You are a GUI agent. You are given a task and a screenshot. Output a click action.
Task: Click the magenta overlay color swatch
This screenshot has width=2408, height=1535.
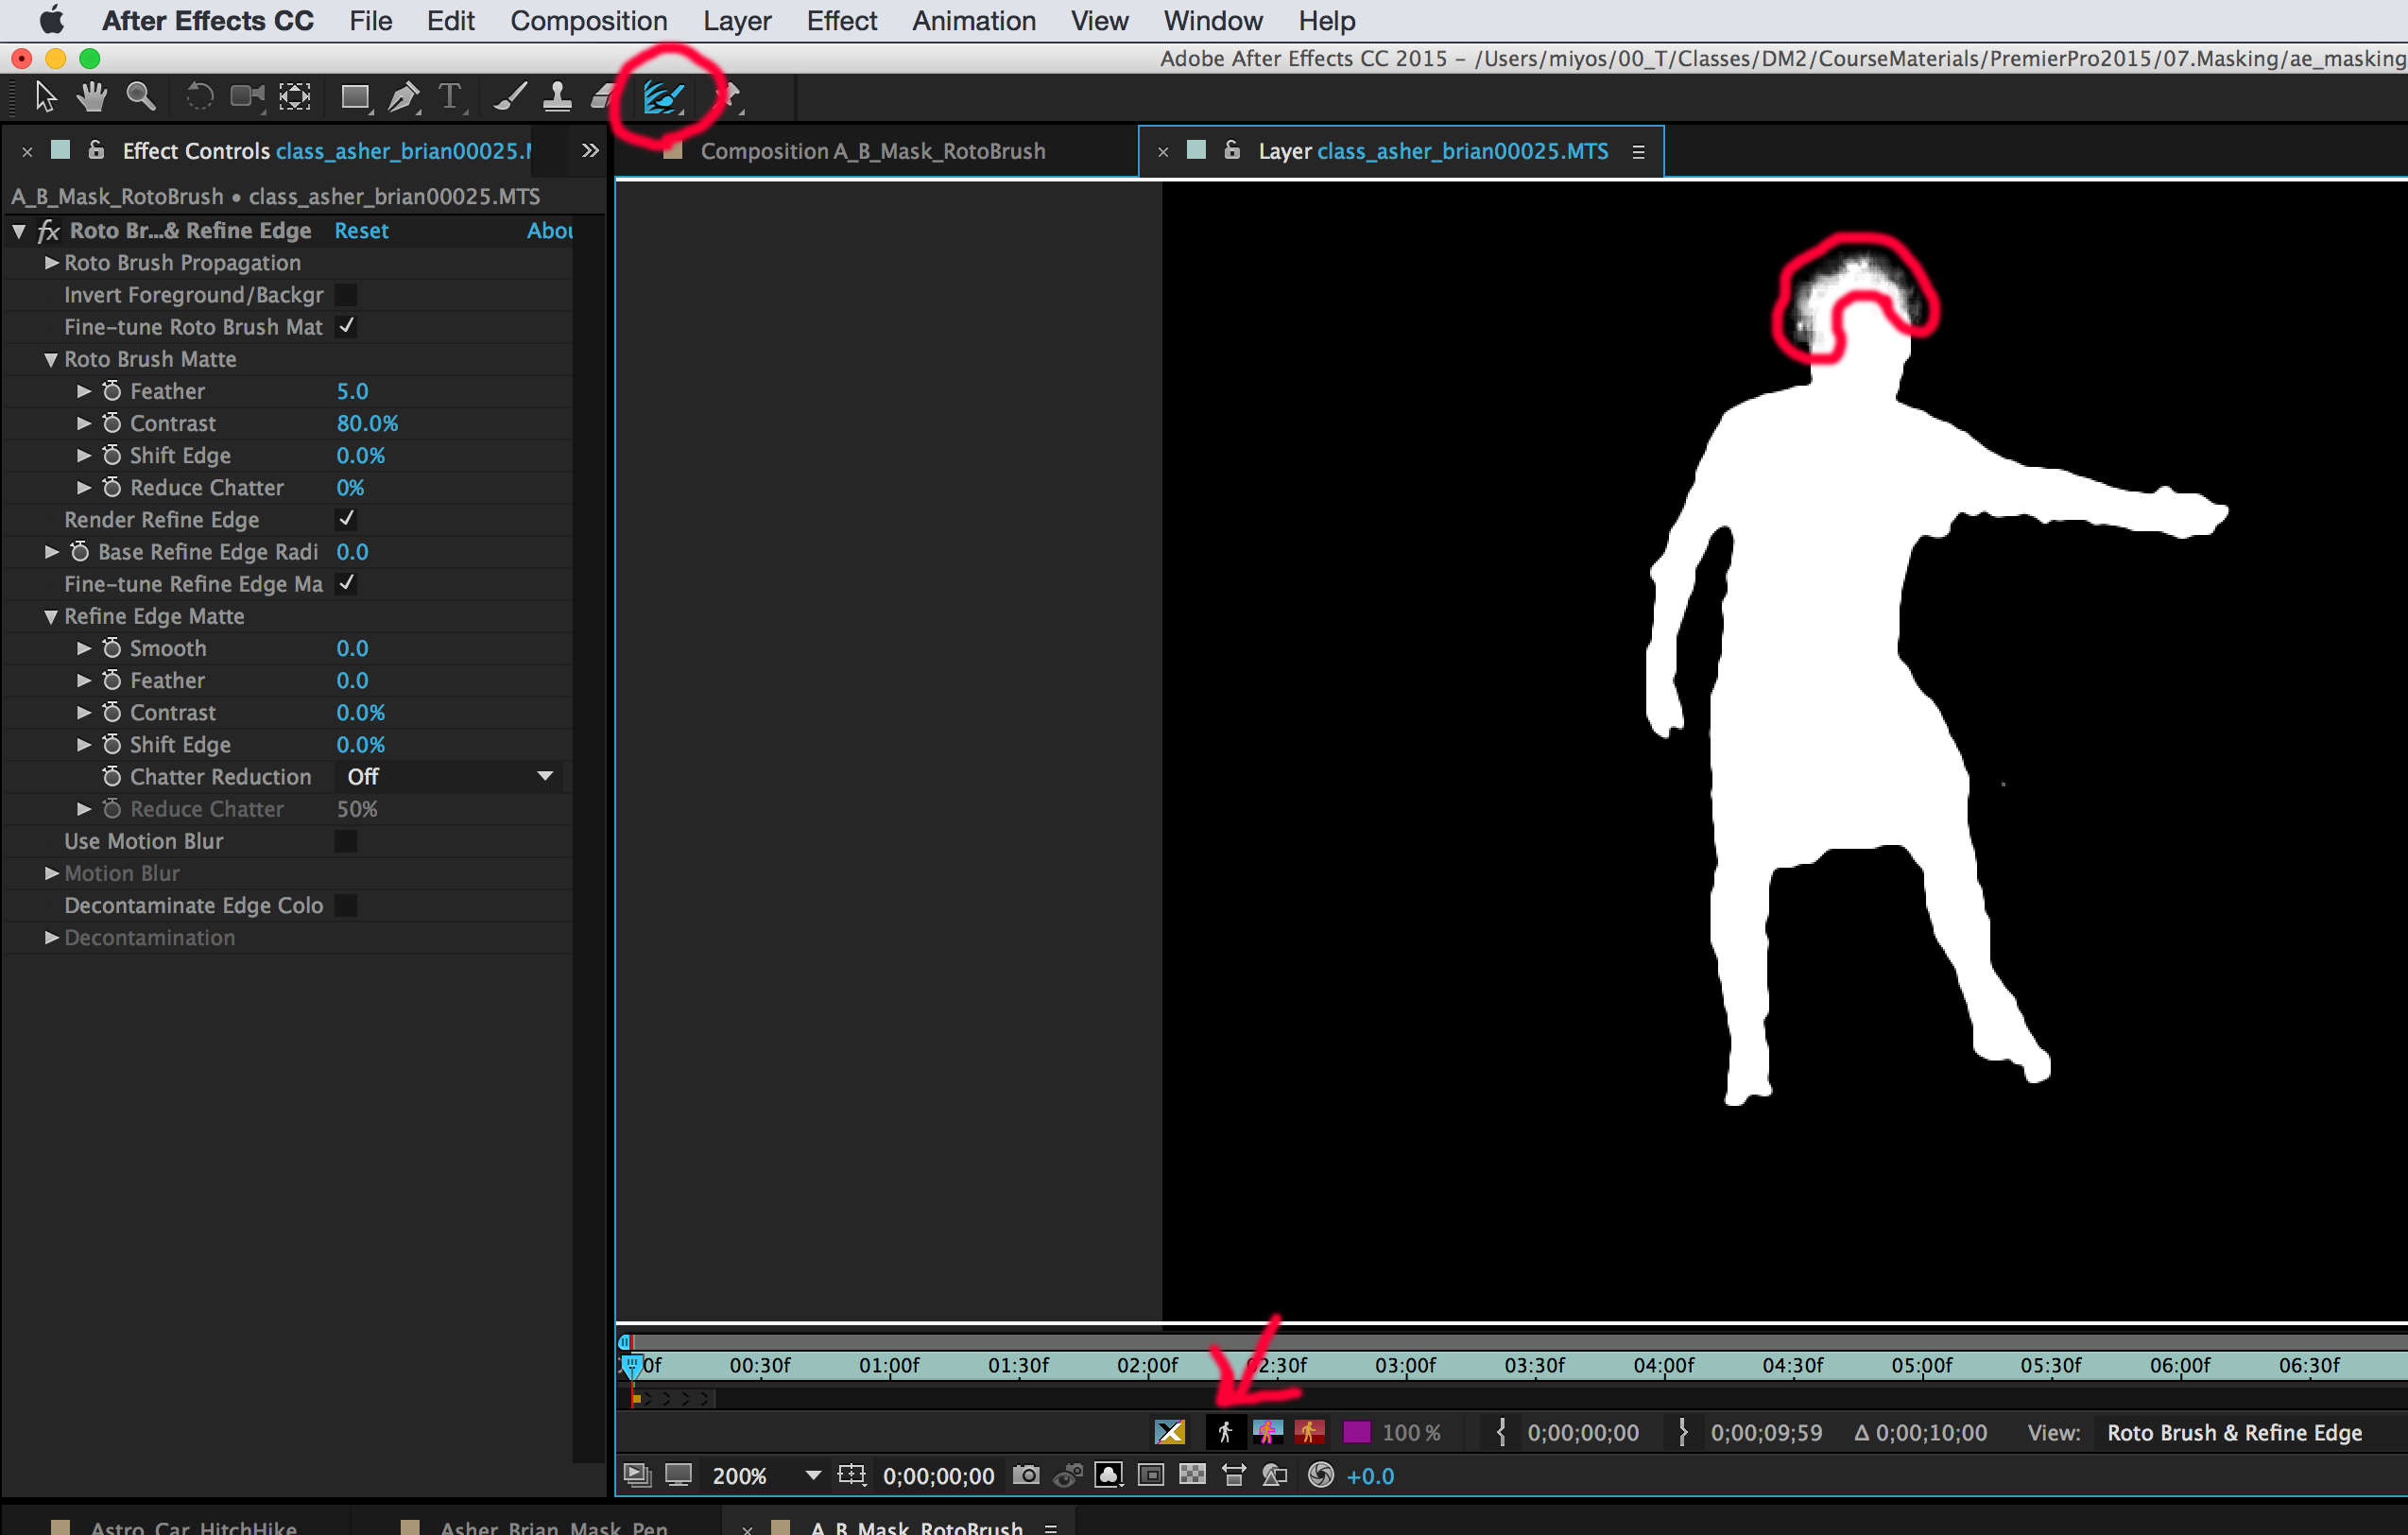pyautogui.click(x=1356, y=1432)
